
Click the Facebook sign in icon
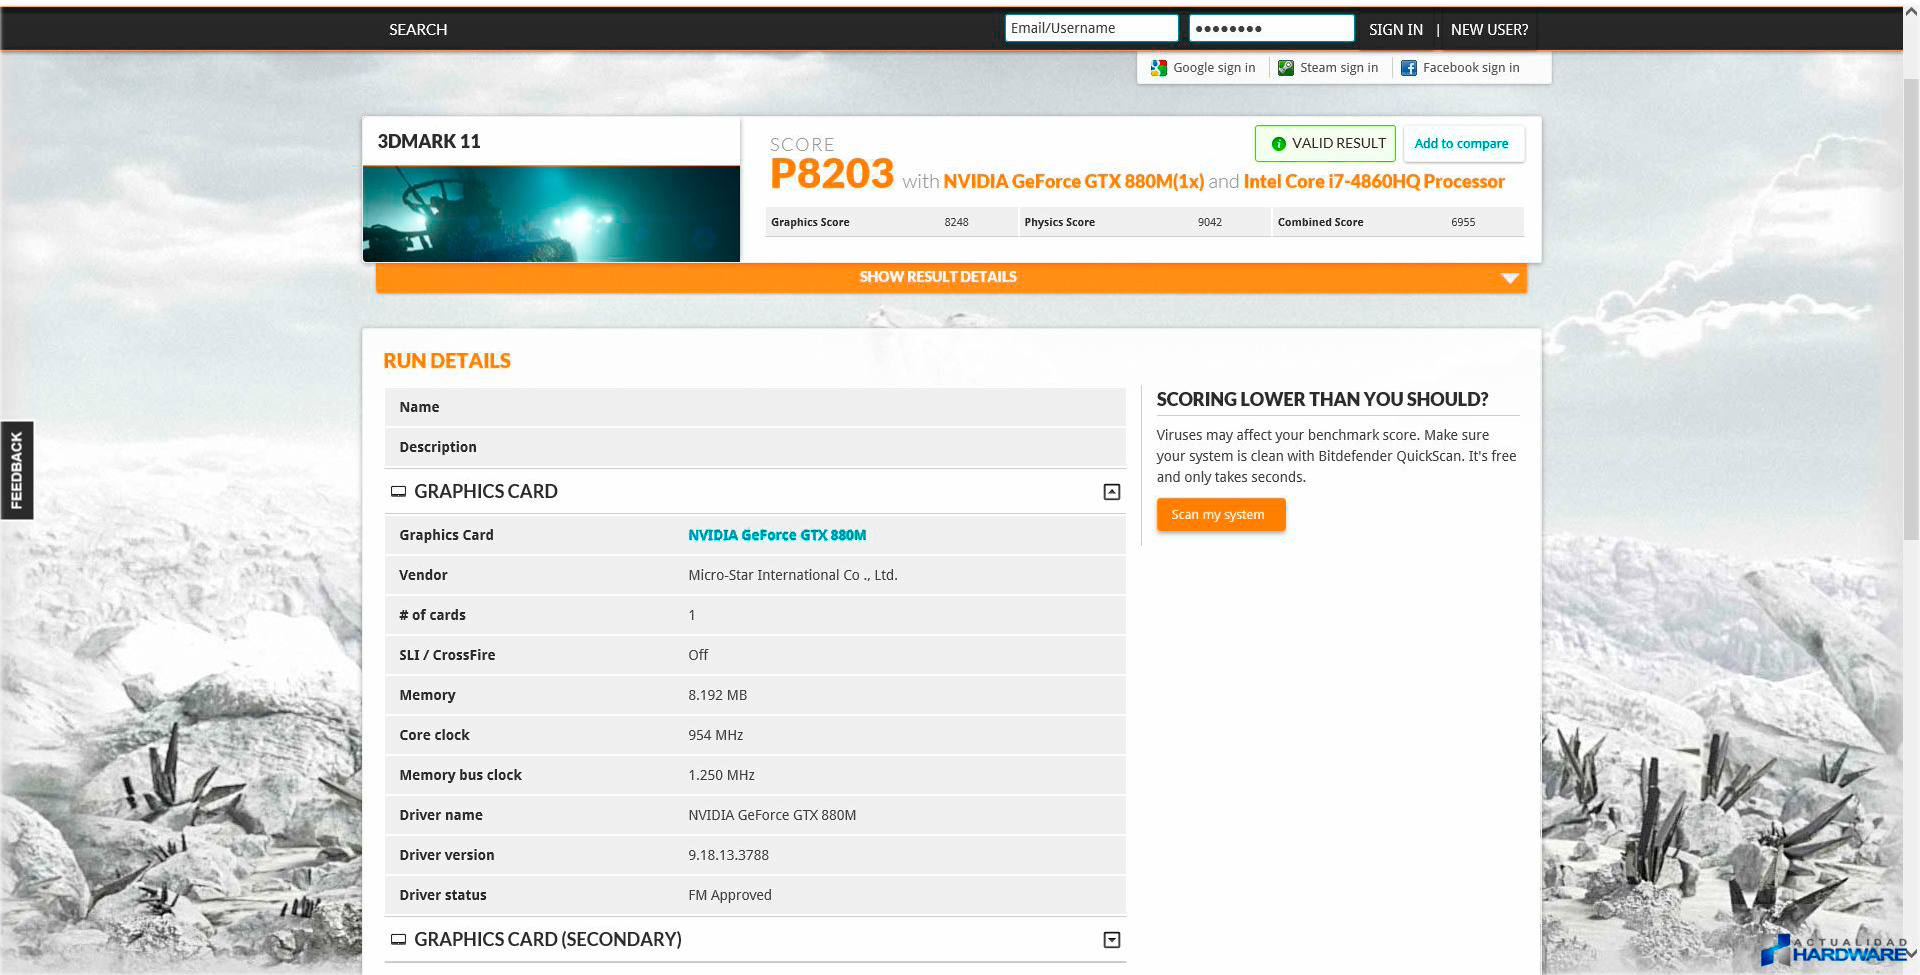pos(1408,68)
